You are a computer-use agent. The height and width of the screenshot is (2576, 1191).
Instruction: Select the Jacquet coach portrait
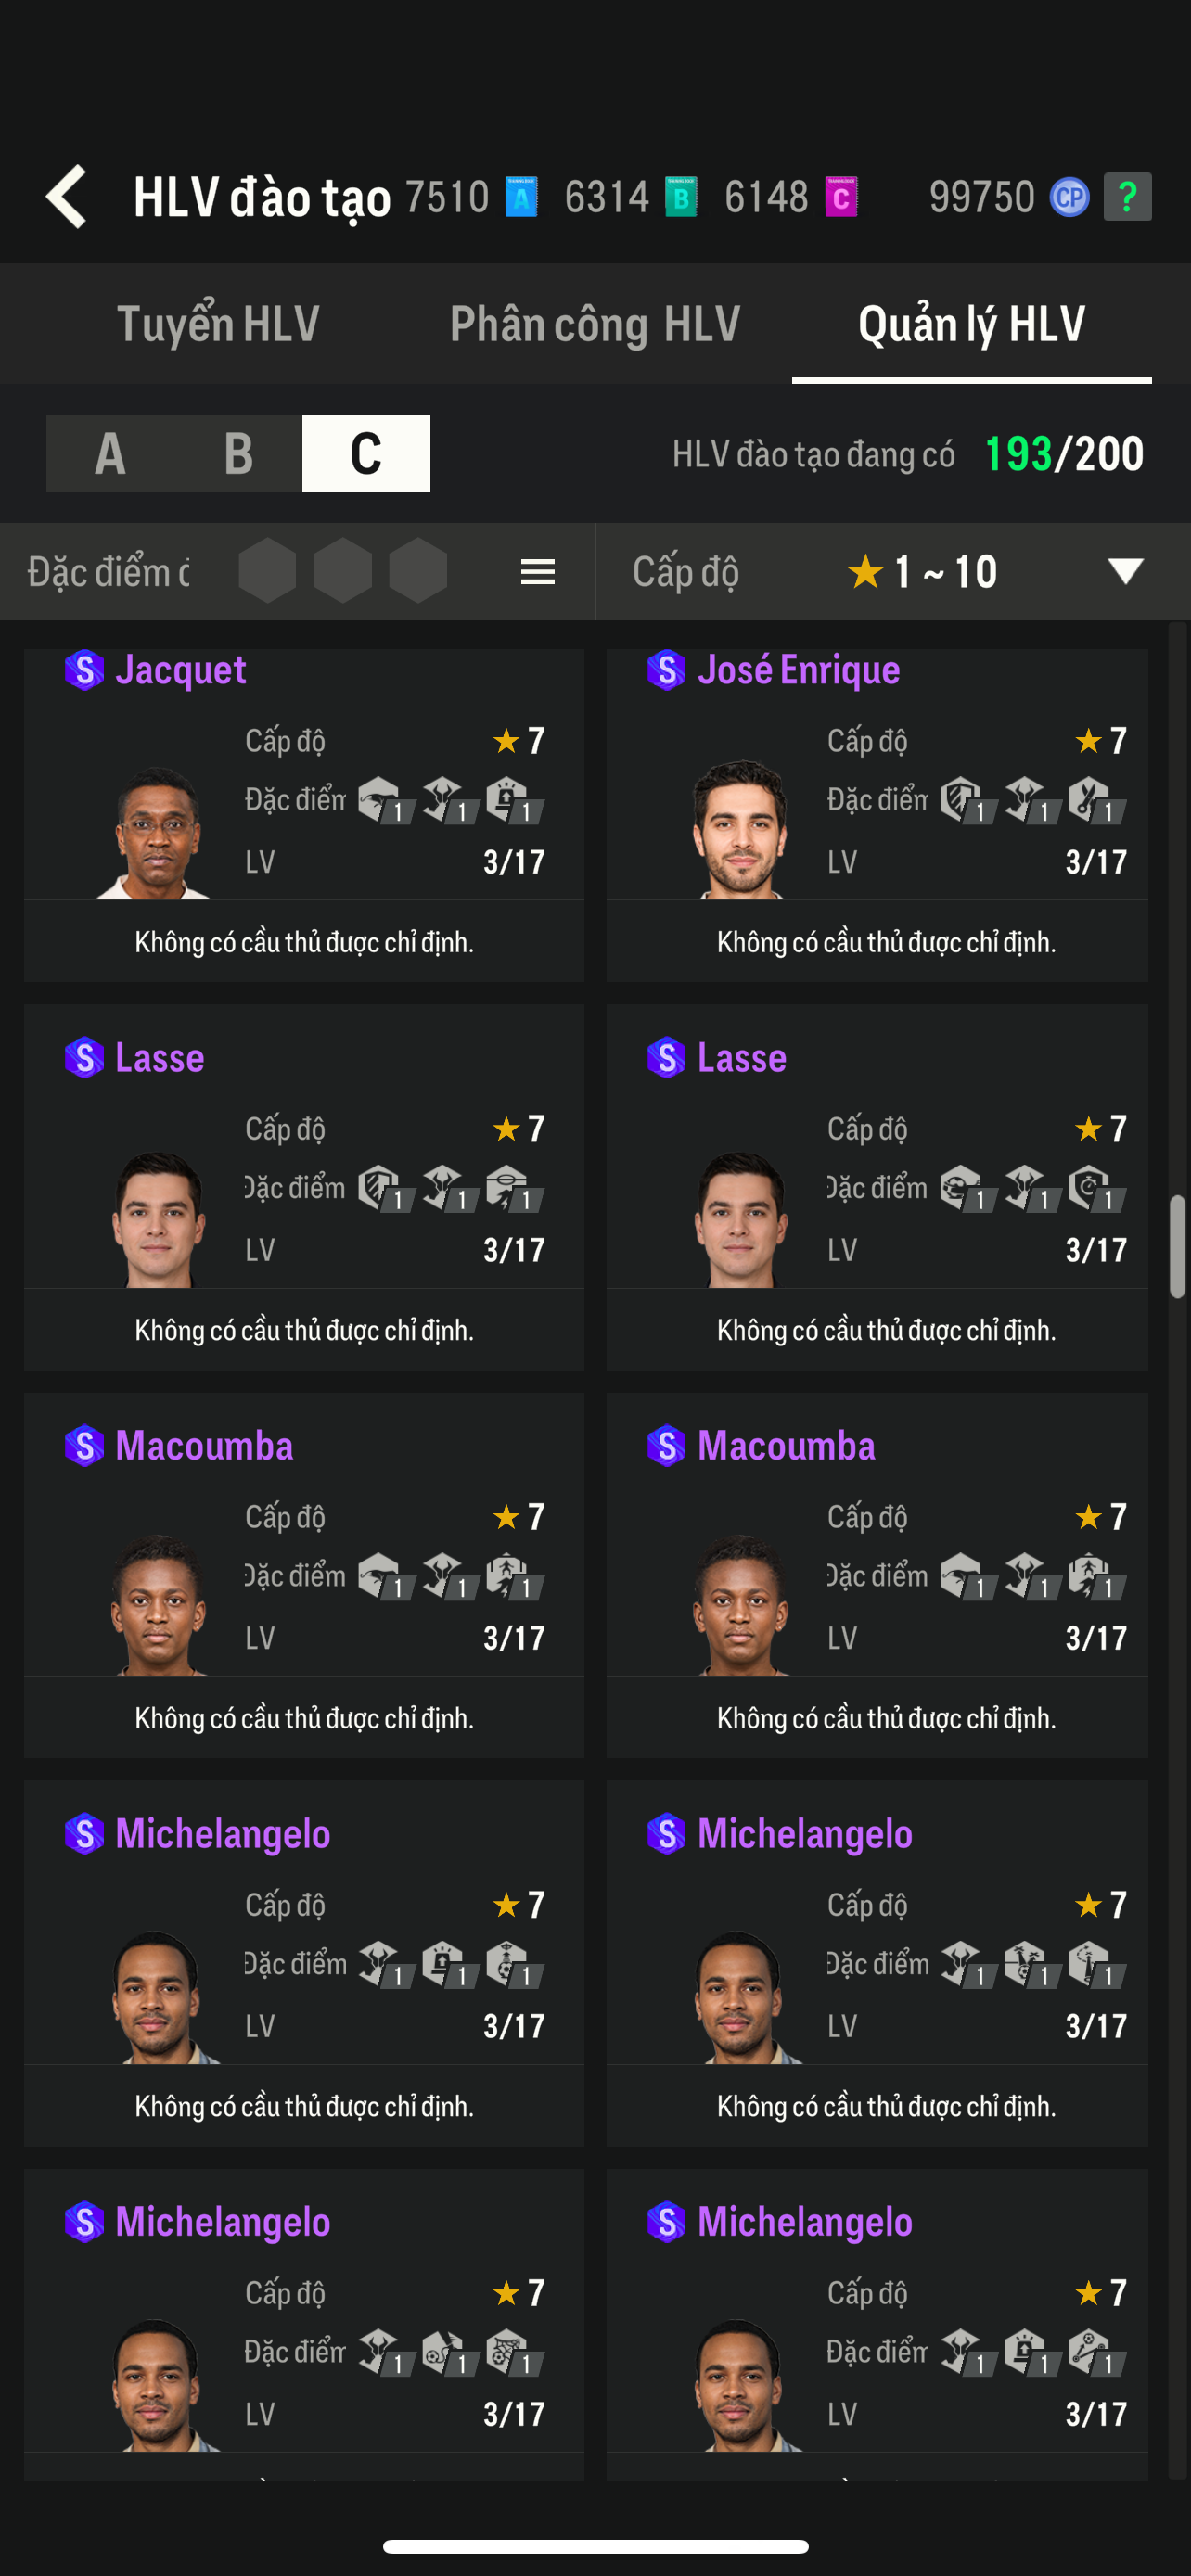tap(157, 832)
